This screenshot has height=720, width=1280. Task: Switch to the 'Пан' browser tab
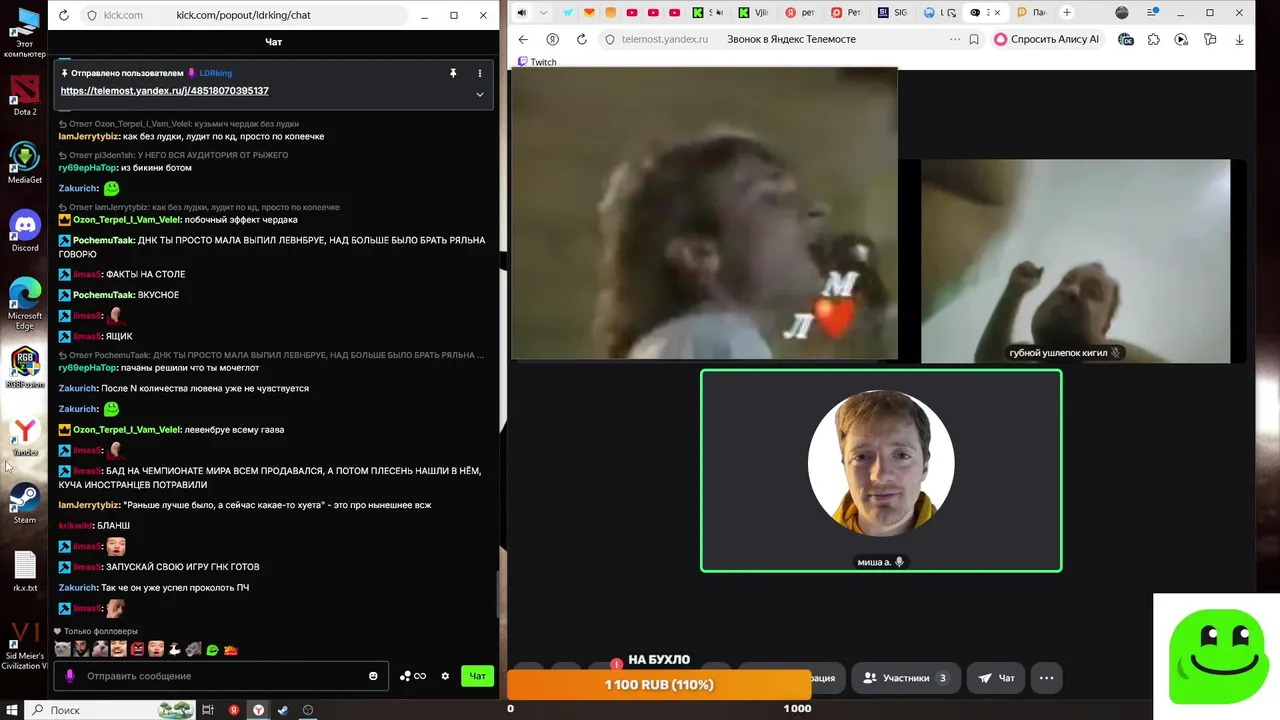coord(1031,13)
